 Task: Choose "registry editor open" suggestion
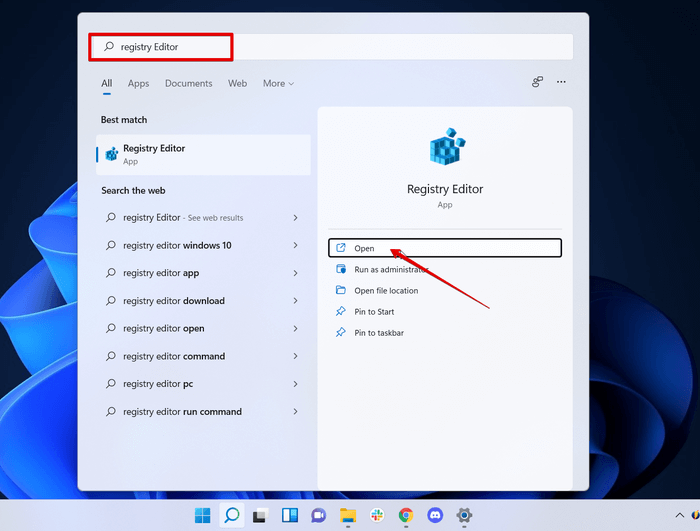(164, 328)
